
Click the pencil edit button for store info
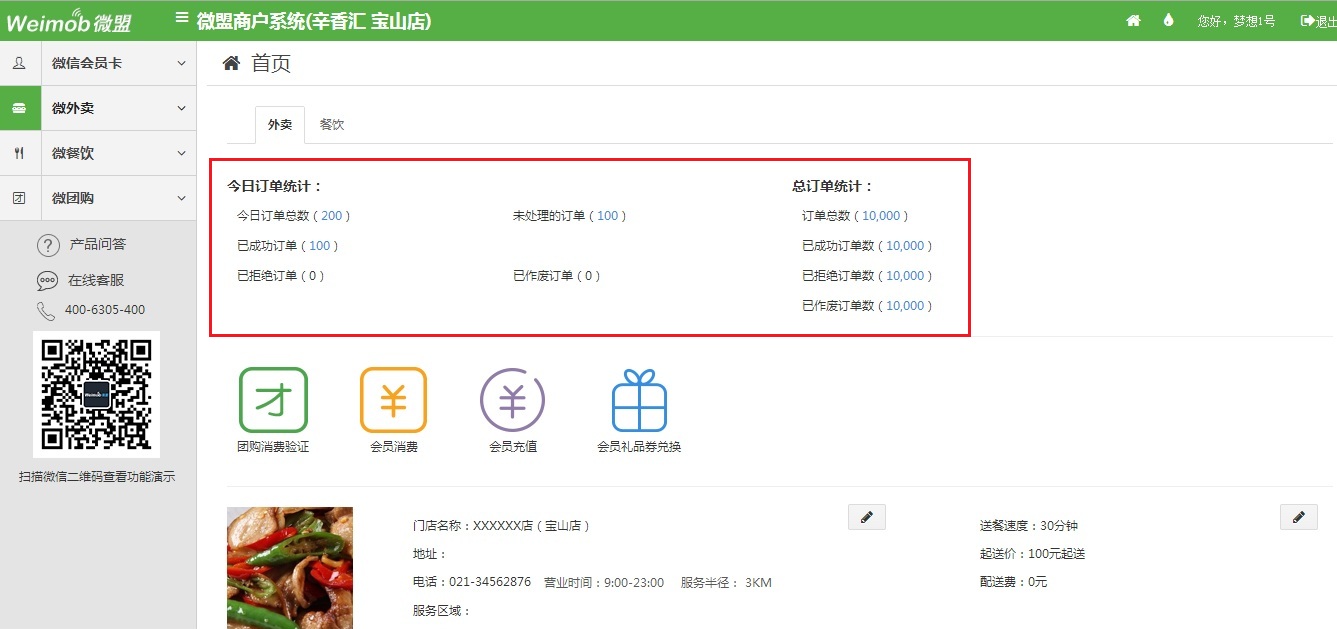(x=866, y=517)
